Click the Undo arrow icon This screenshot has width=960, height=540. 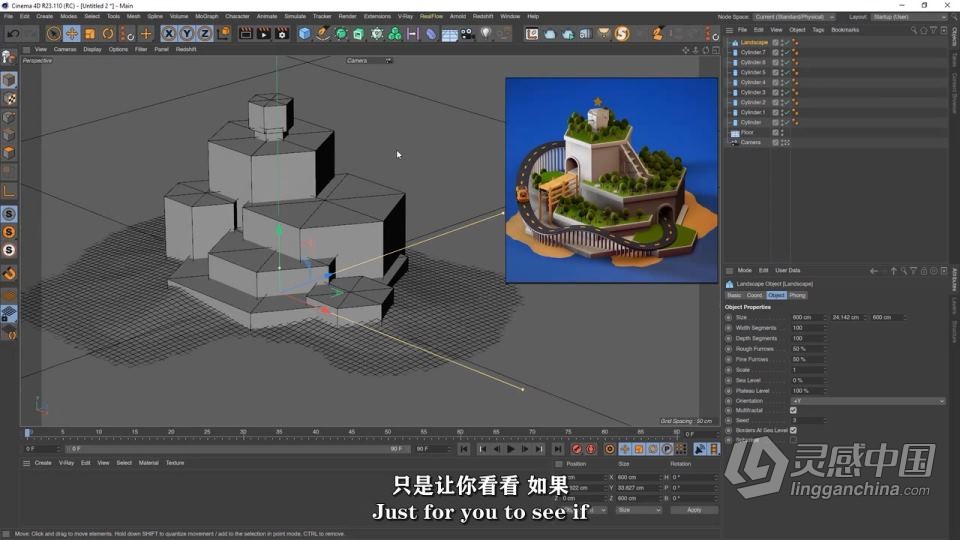pyautogui.click(x=13, y=34)
